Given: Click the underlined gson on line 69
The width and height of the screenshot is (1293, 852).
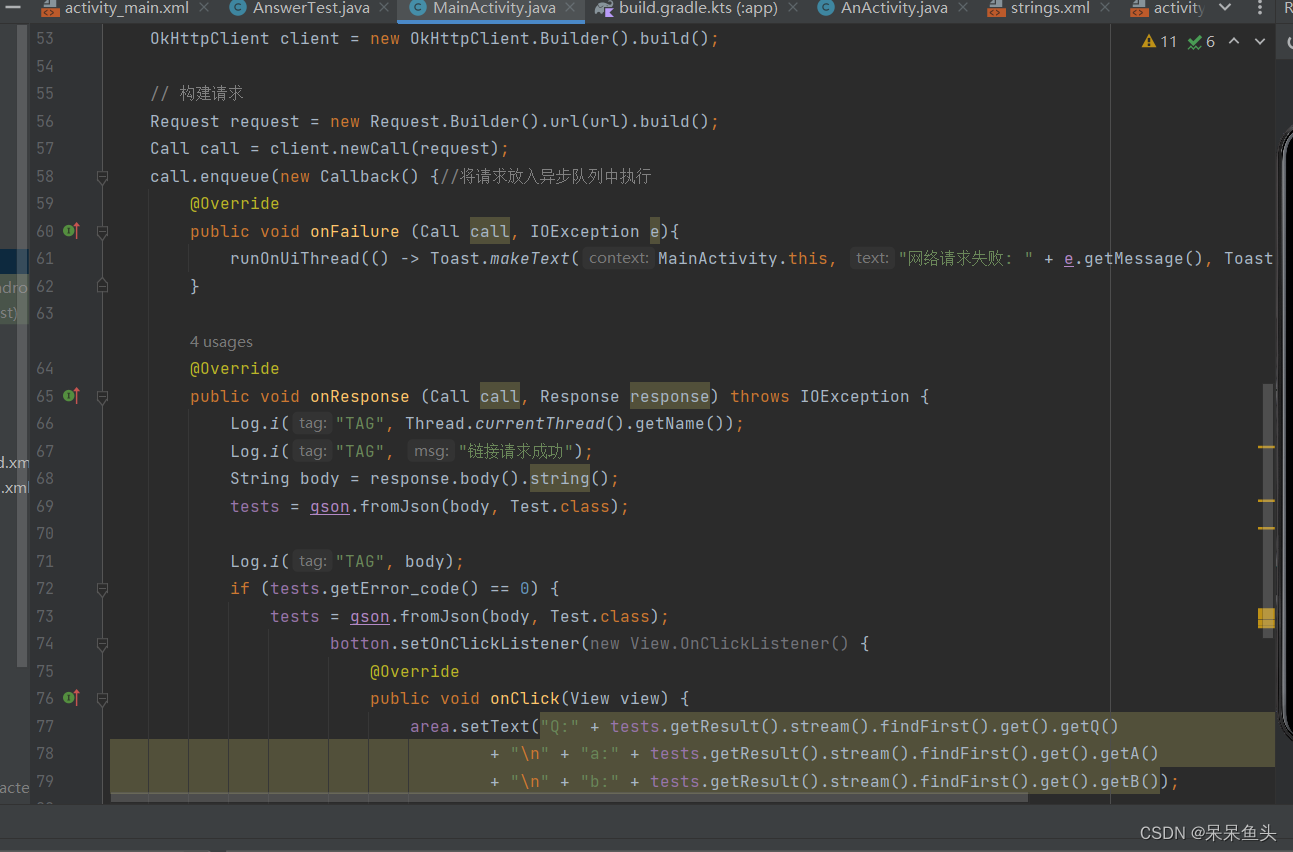Looking at the screenshot, I should pyautogui.click(x=330, y=506).
